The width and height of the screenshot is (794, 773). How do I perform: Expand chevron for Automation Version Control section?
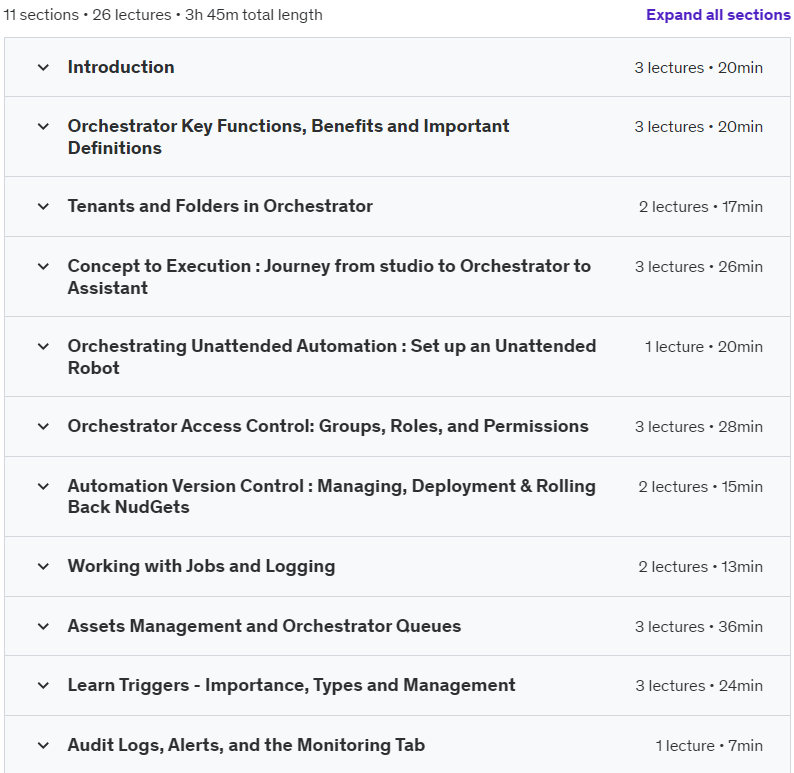point(44,486)
